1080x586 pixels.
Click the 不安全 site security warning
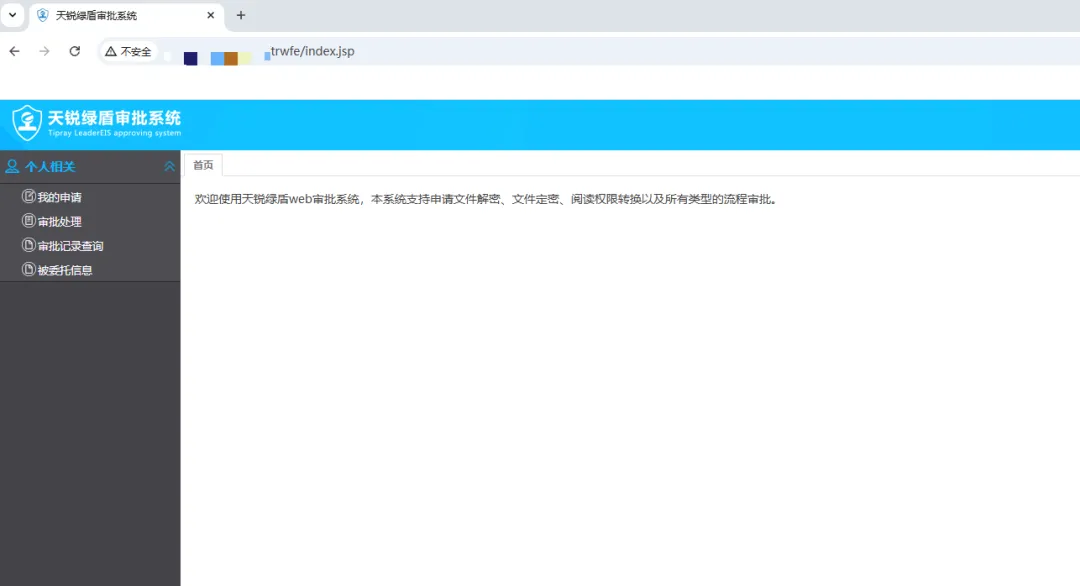point(128,52)
